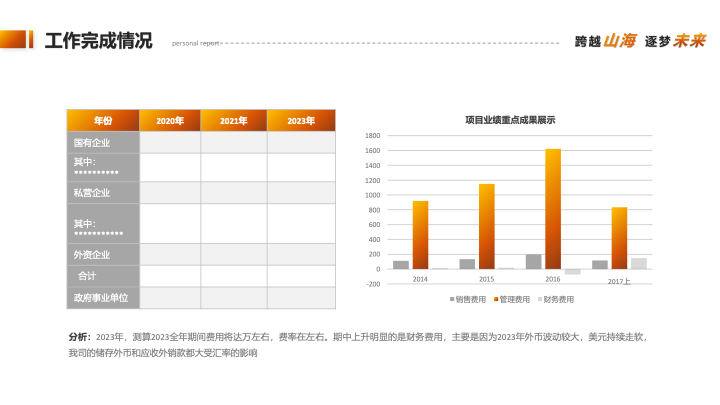Viewport: 720px width, 405px height.
Task: Click the 跨越山海 逐梦未来 slogan
Action: [640, 41]
